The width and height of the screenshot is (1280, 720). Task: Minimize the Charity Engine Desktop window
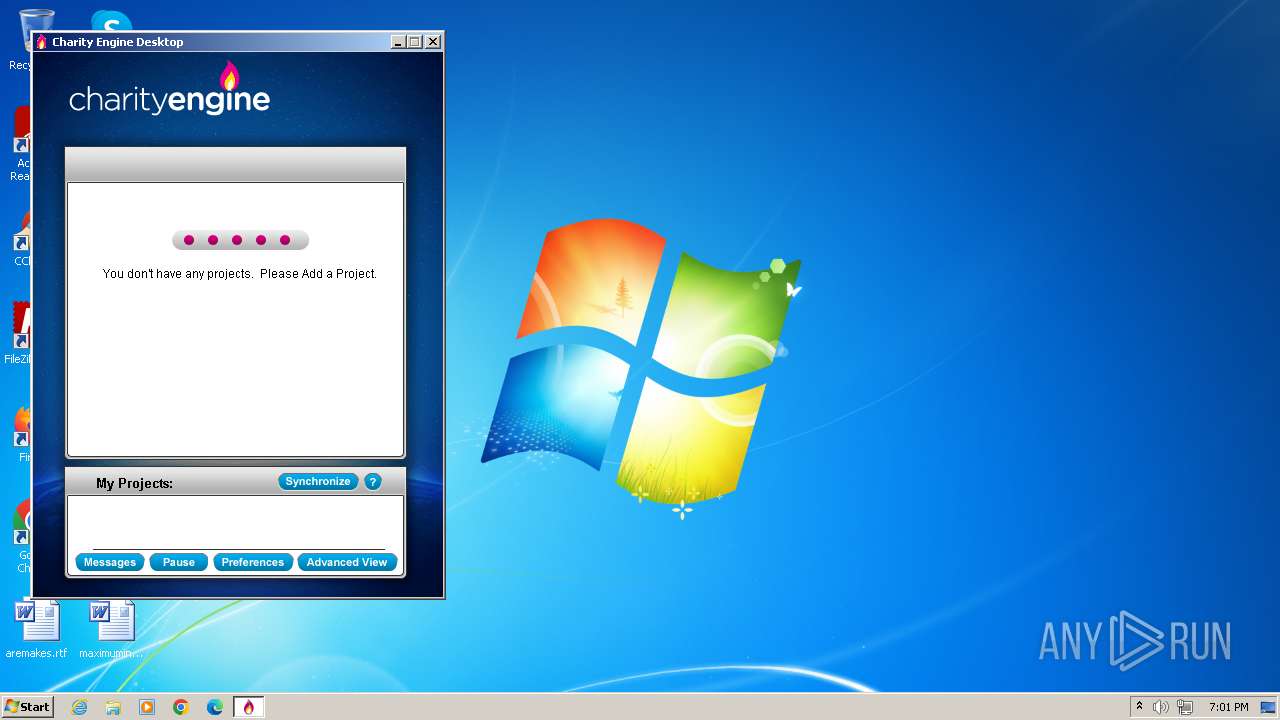coord(398,42)
